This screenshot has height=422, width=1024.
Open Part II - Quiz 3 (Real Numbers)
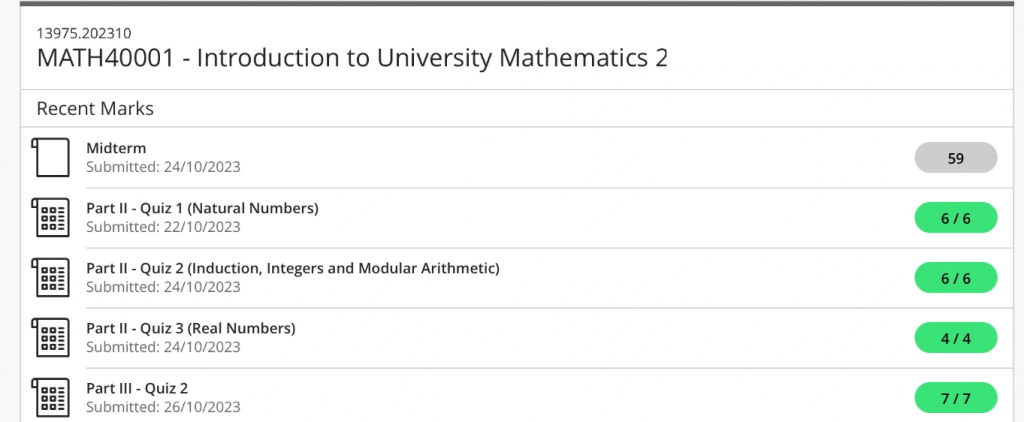pyautogui.click(x=191, y=329)
